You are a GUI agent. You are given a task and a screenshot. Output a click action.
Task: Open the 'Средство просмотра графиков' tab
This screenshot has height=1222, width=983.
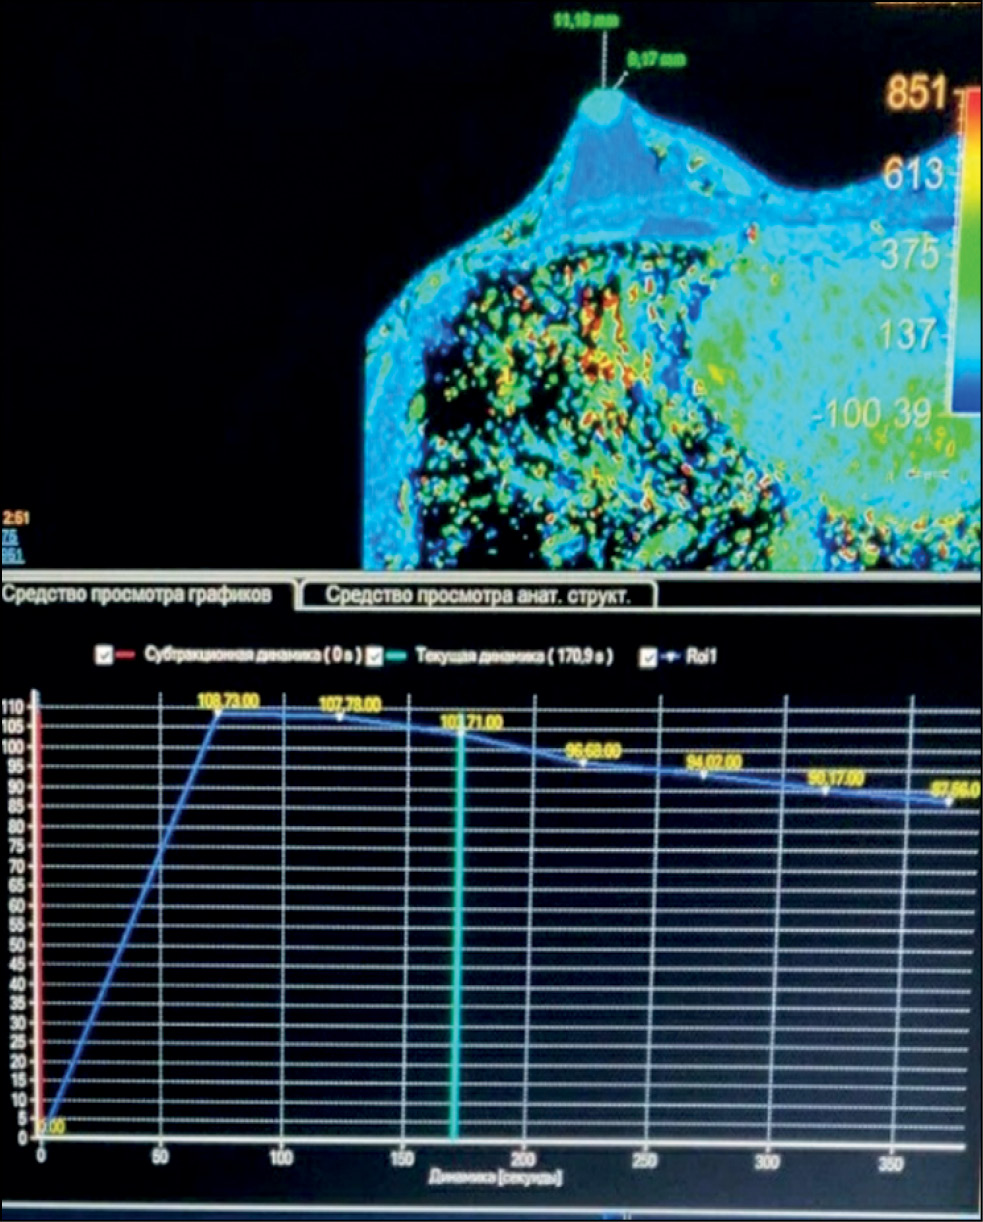click(x=136, y=595)
